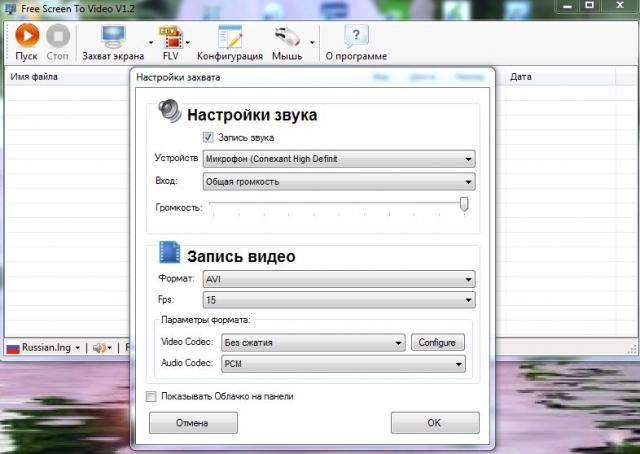The height and width of the screenshot is (454, 640).
Task: Open the О программе help icon
Action: click(x=356, y=36)
